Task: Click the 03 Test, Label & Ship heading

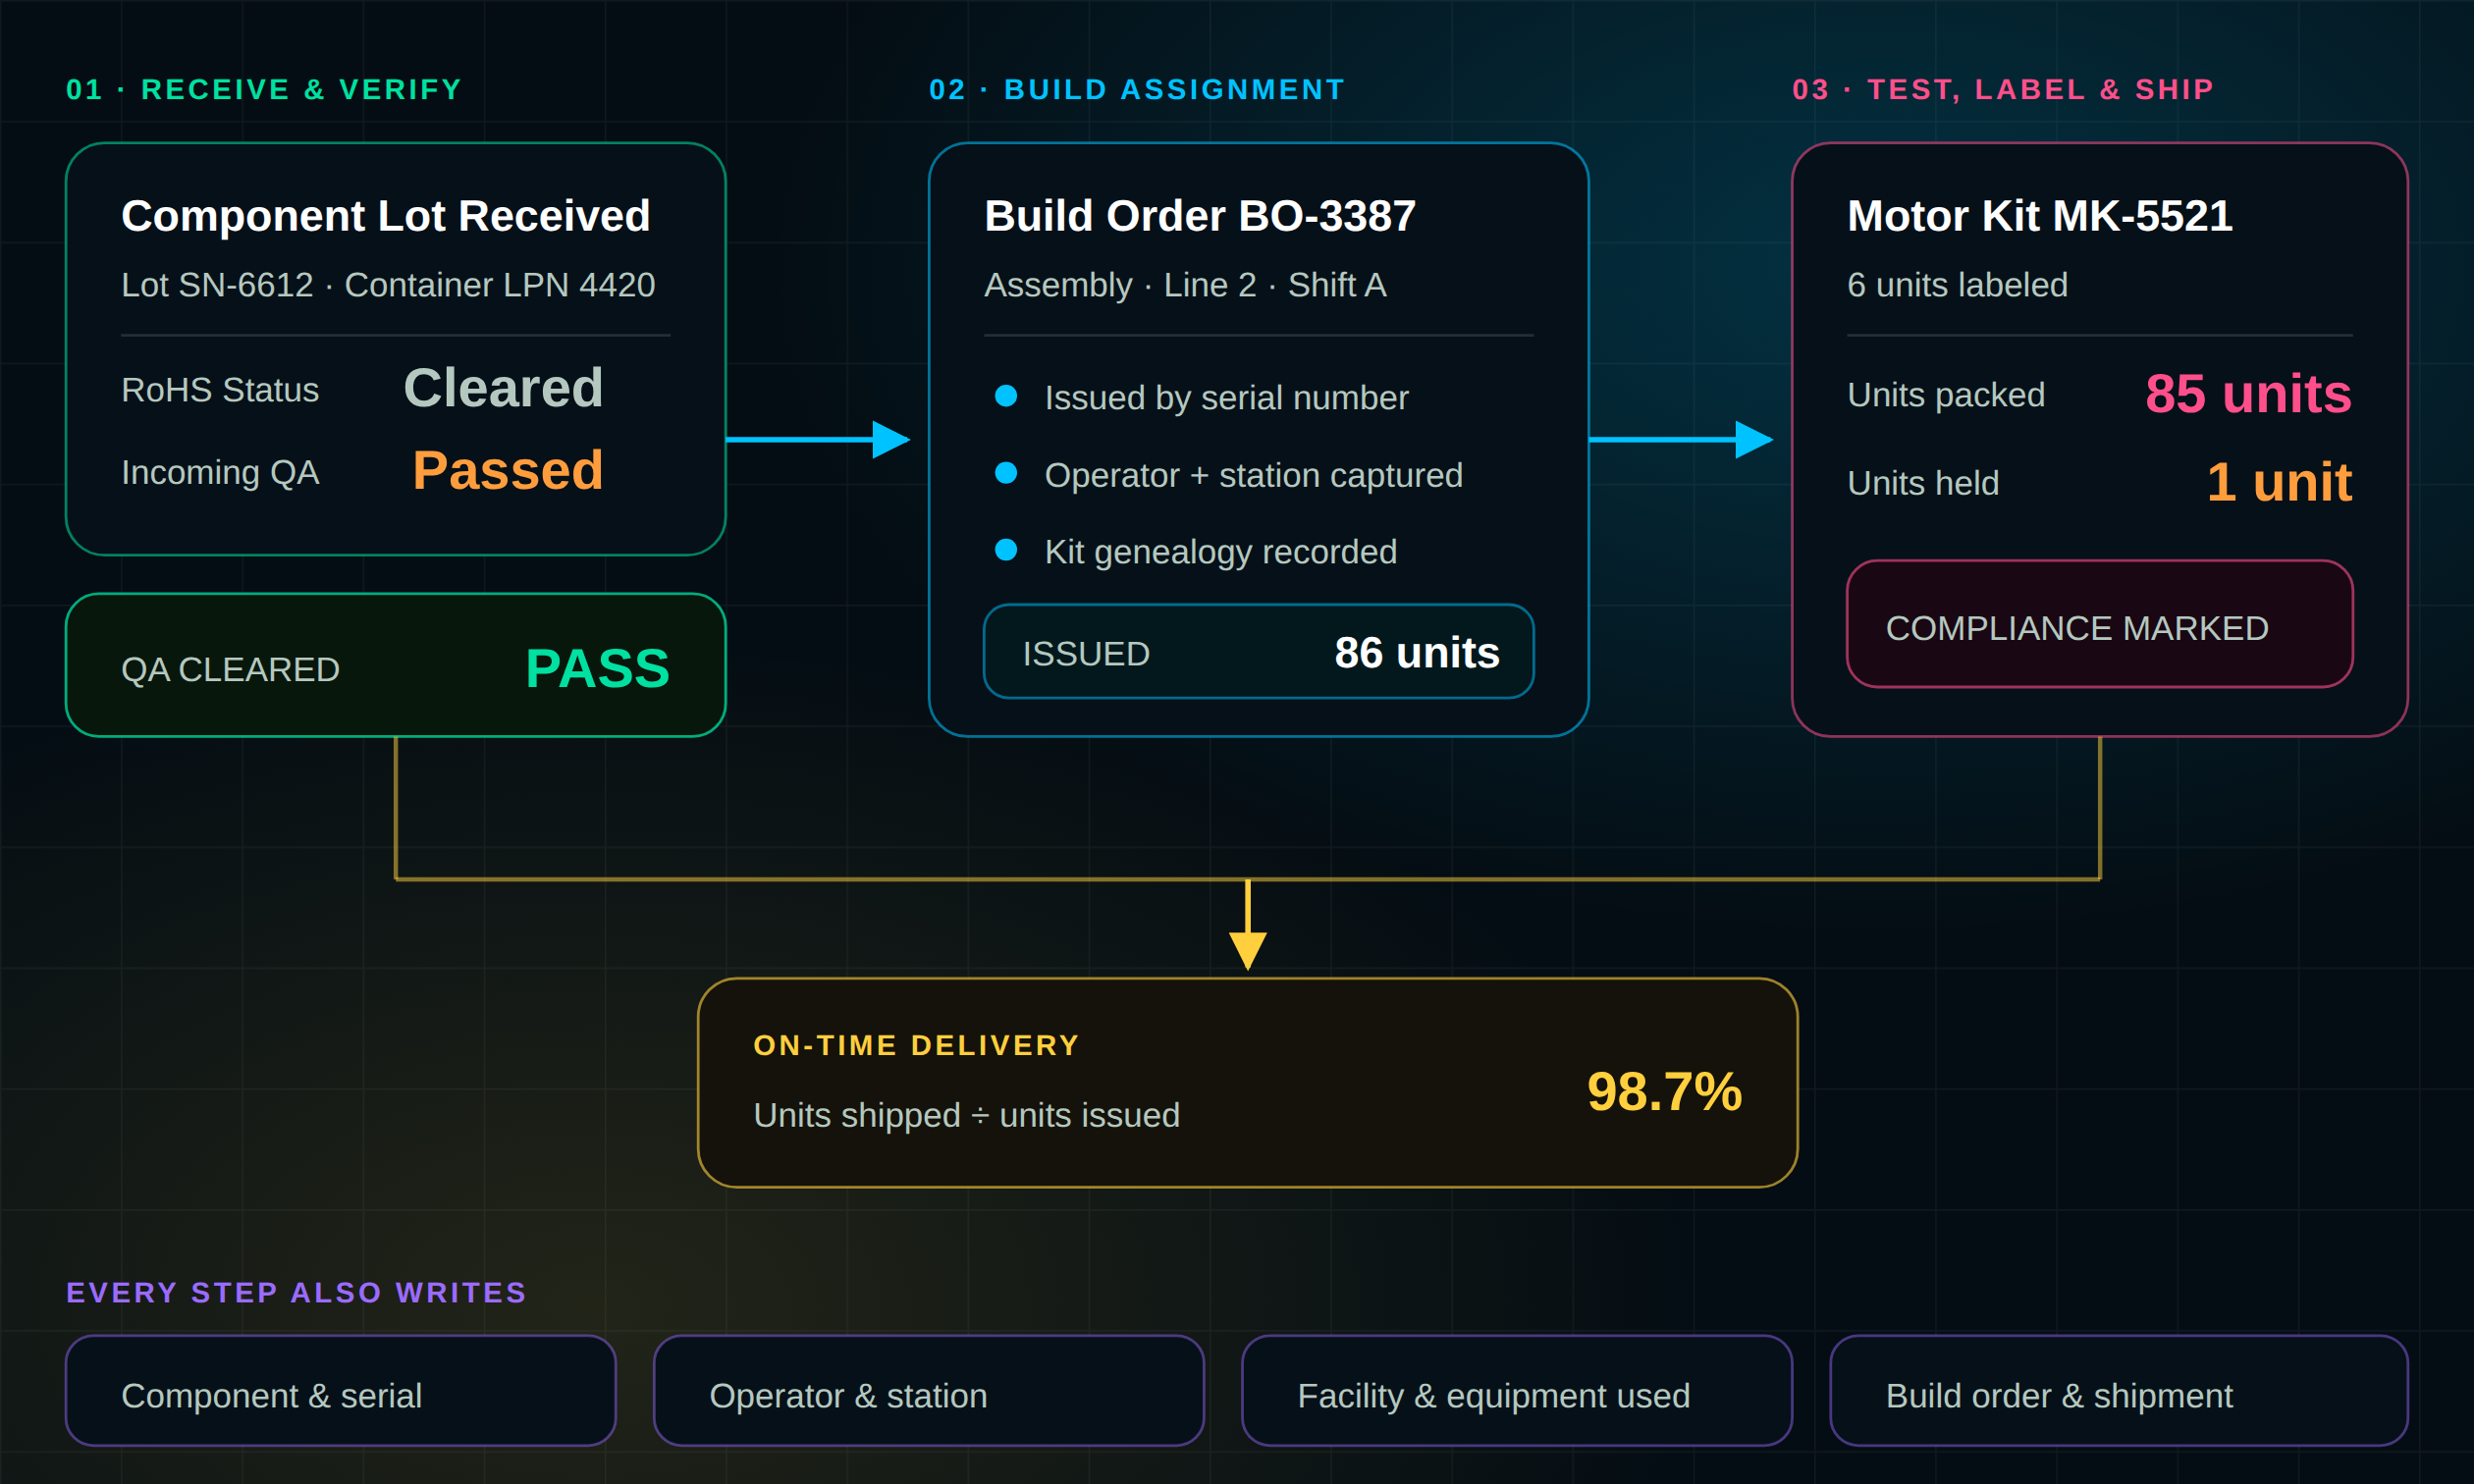Action: tap(2003, 90)
